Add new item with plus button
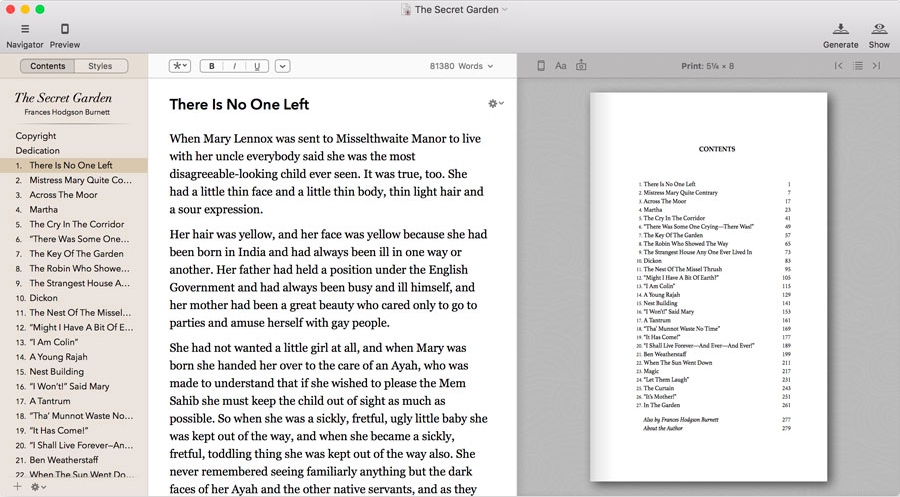900x497 pixels. pyautogui.click(x=17, y=487)
